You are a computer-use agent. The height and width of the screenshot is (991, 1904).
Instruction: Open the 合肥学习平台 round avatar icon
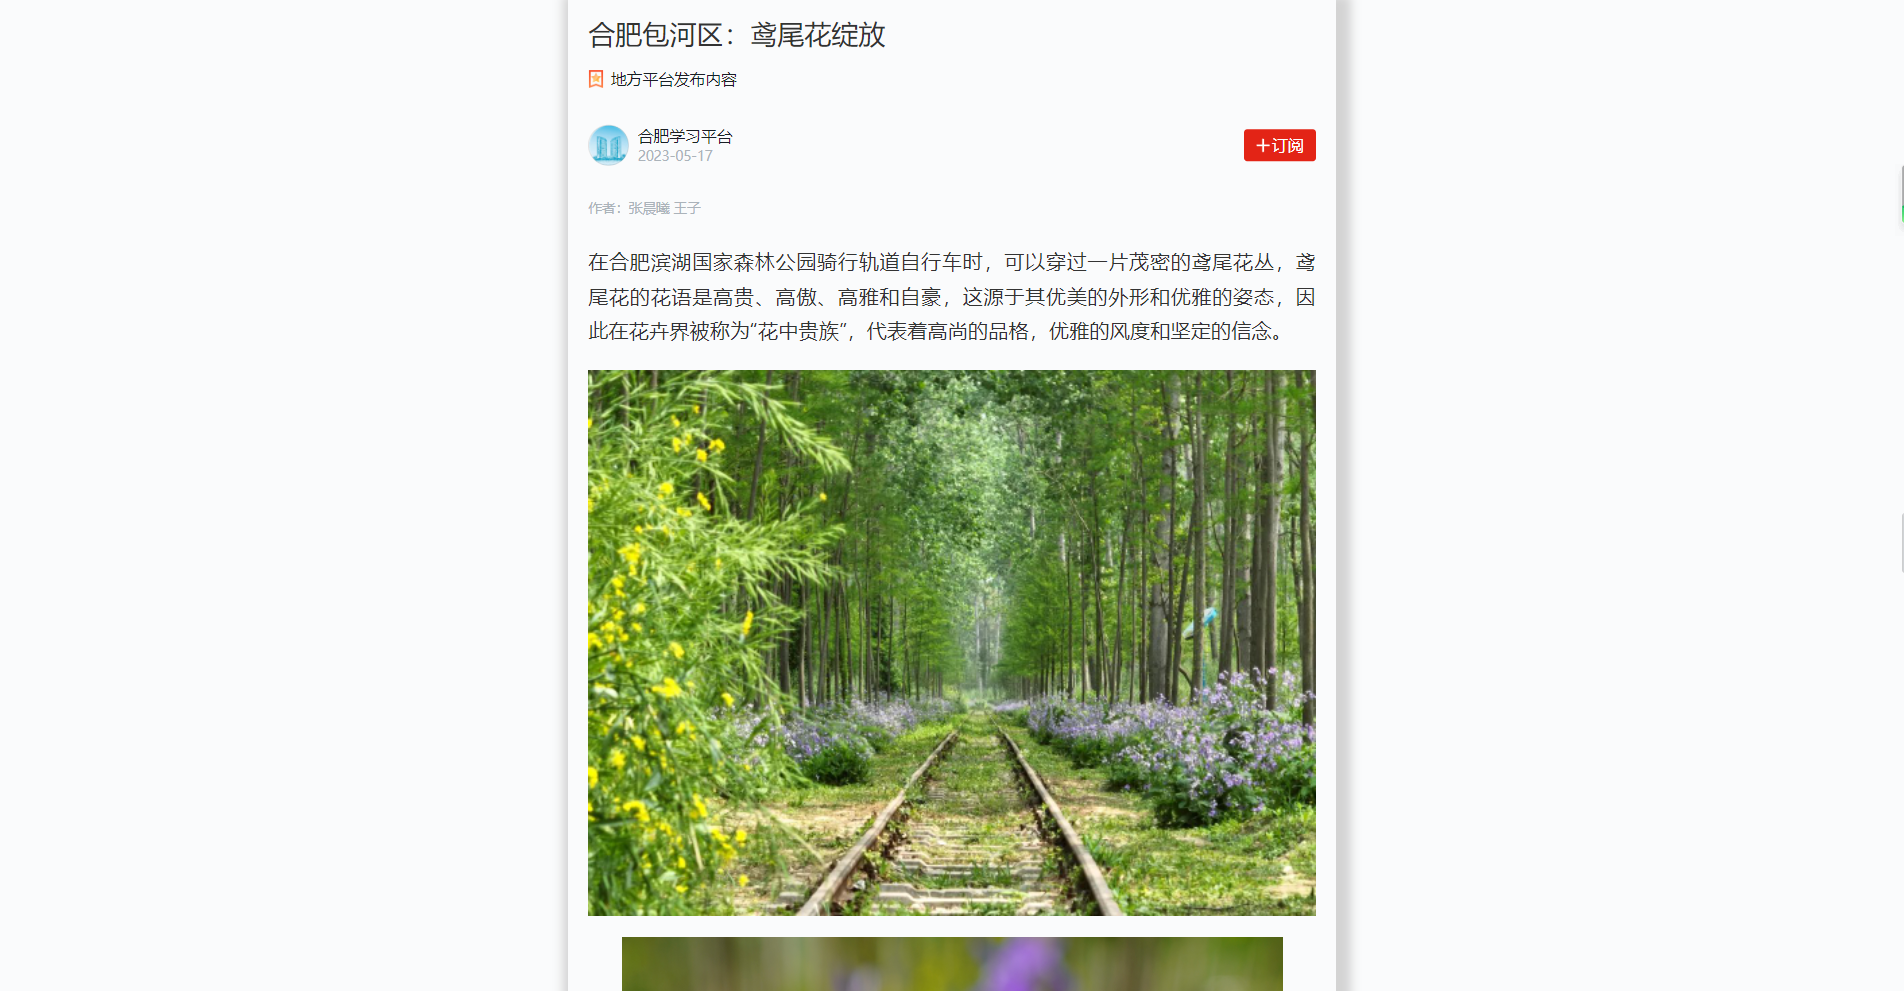point(608,145)
